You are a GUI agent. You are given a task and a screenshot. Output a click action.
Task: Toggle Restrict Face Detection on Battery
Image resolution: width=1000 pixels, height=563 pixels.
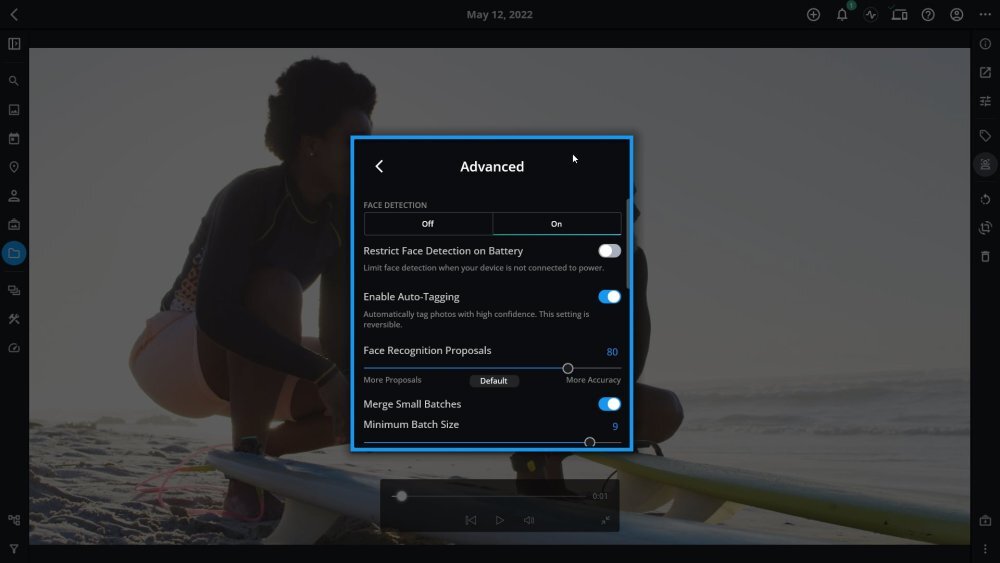pos(609,251)
